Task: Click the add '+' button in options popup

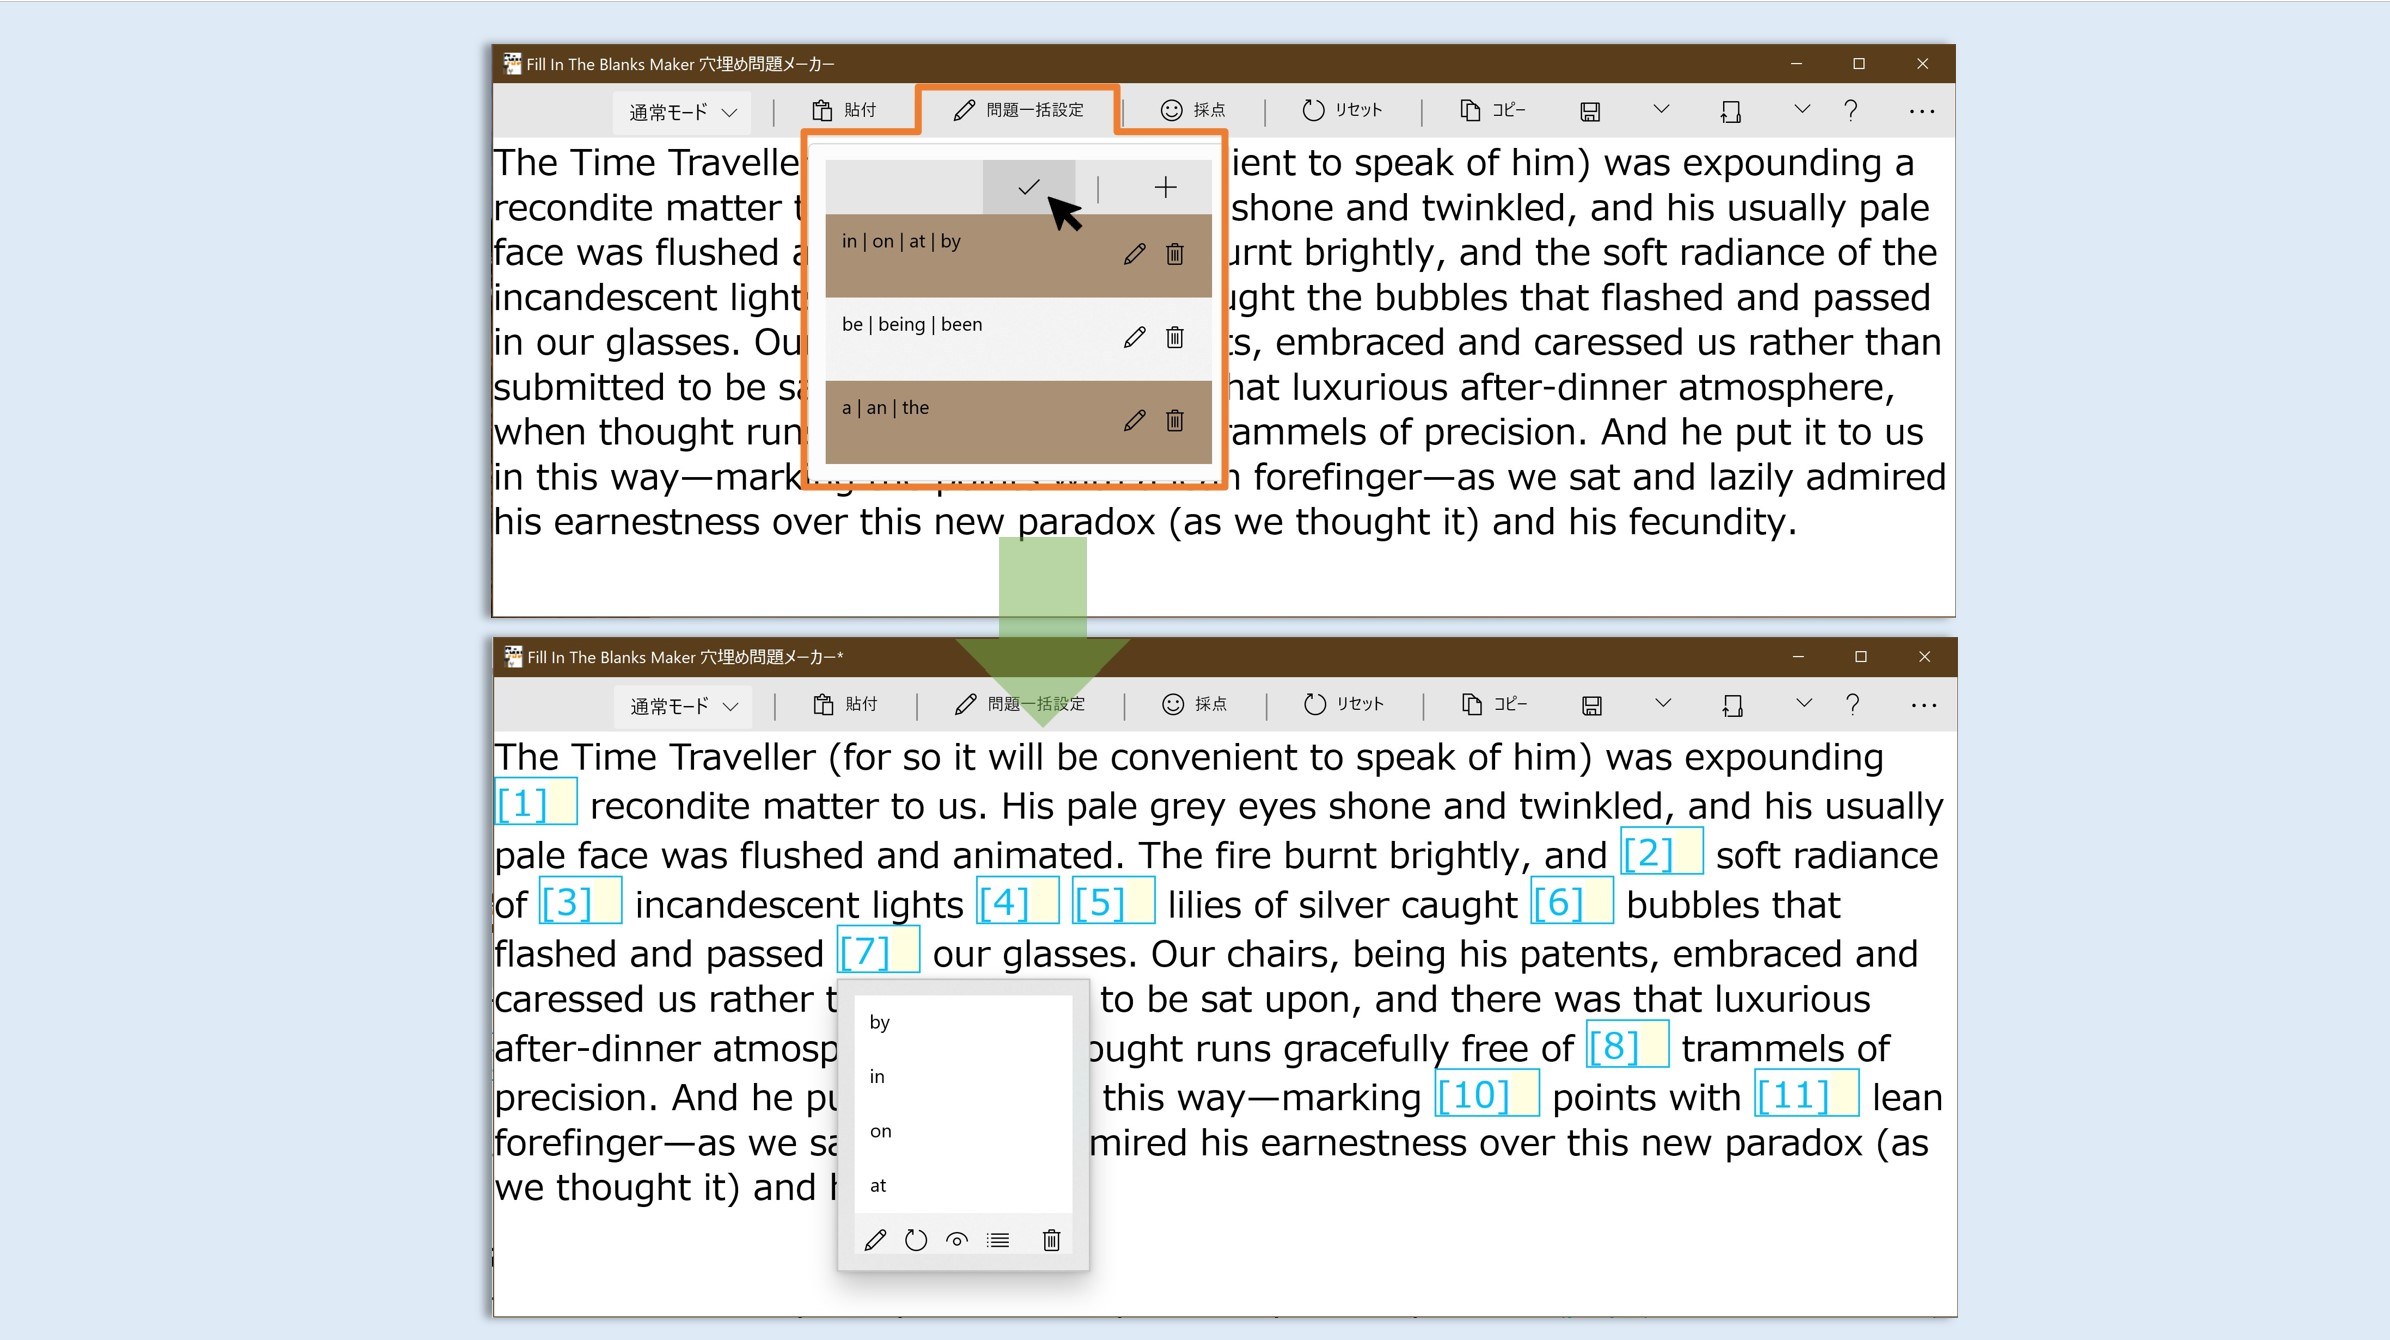Action: [x=1164, y=186]
